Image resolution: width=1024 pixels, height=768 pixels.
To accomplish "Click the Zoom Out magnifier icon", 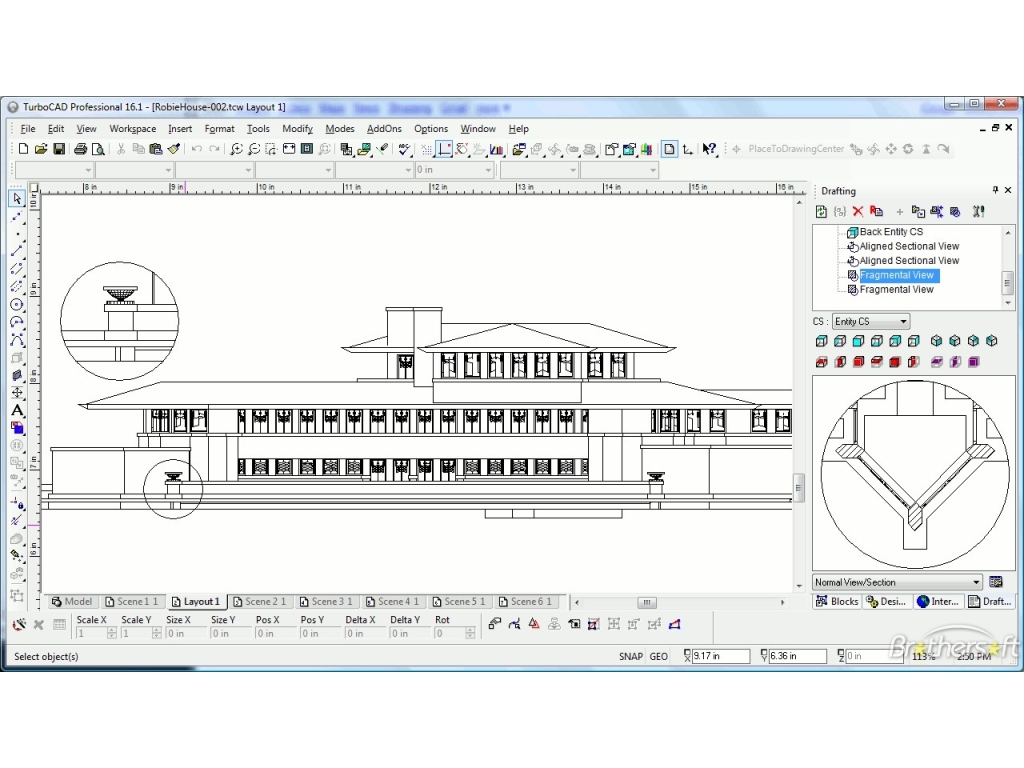I will click(x=254, y=149).
